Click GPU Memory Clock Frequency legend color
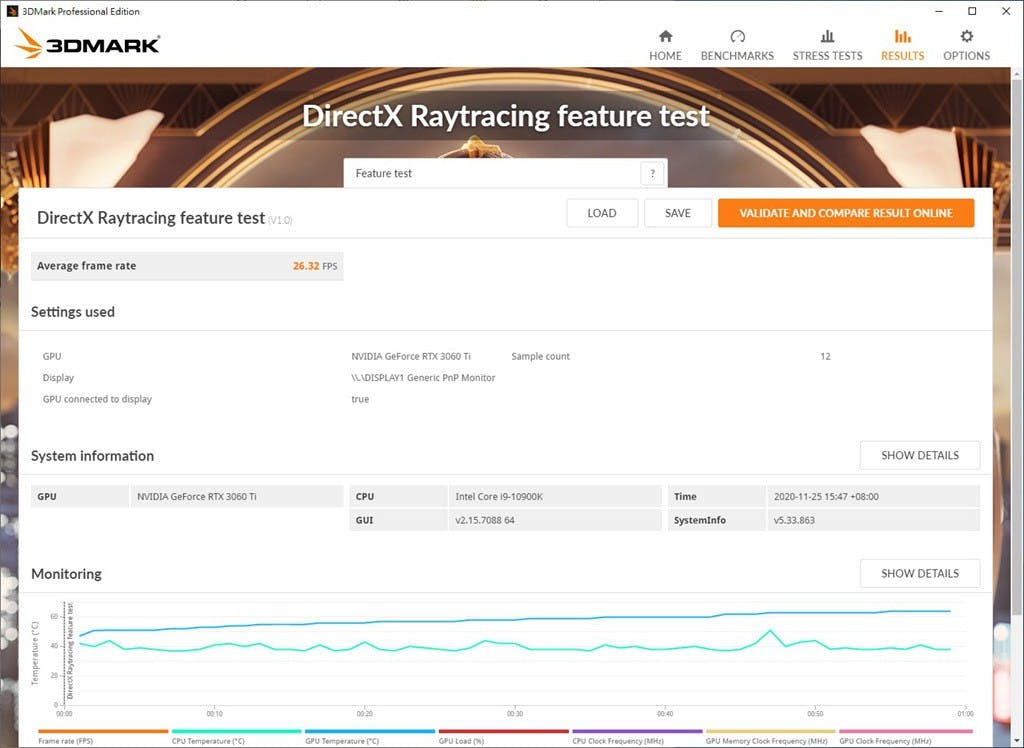Viewport: 1024px width, 748px height. (770, 731)
